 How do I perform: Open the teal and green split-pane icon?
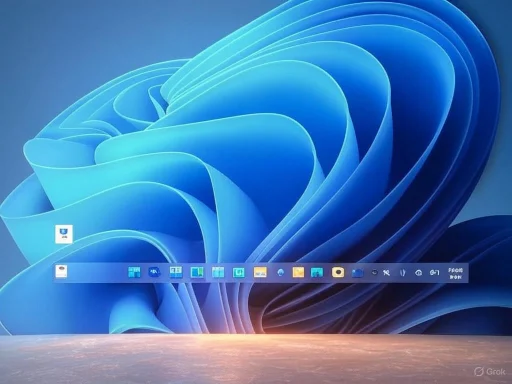(197, 272)
